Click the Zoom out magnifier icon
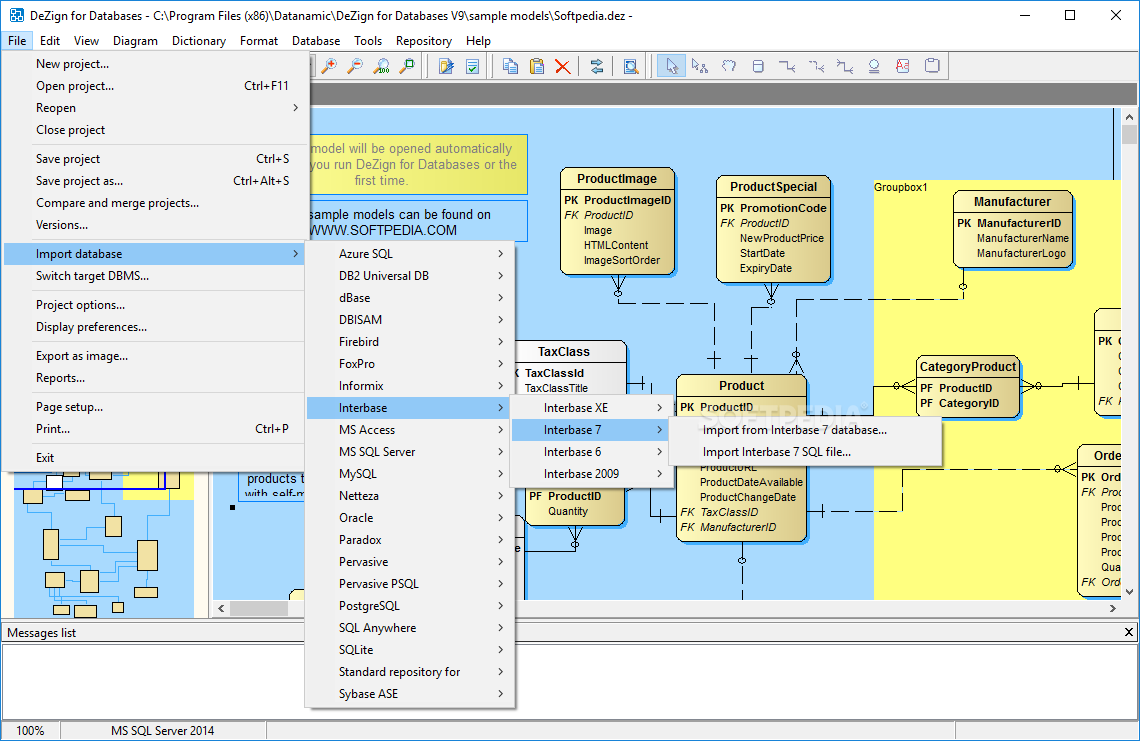Image resolution: width=1140 pixels, height=741 pixels. tap(356, 66)
